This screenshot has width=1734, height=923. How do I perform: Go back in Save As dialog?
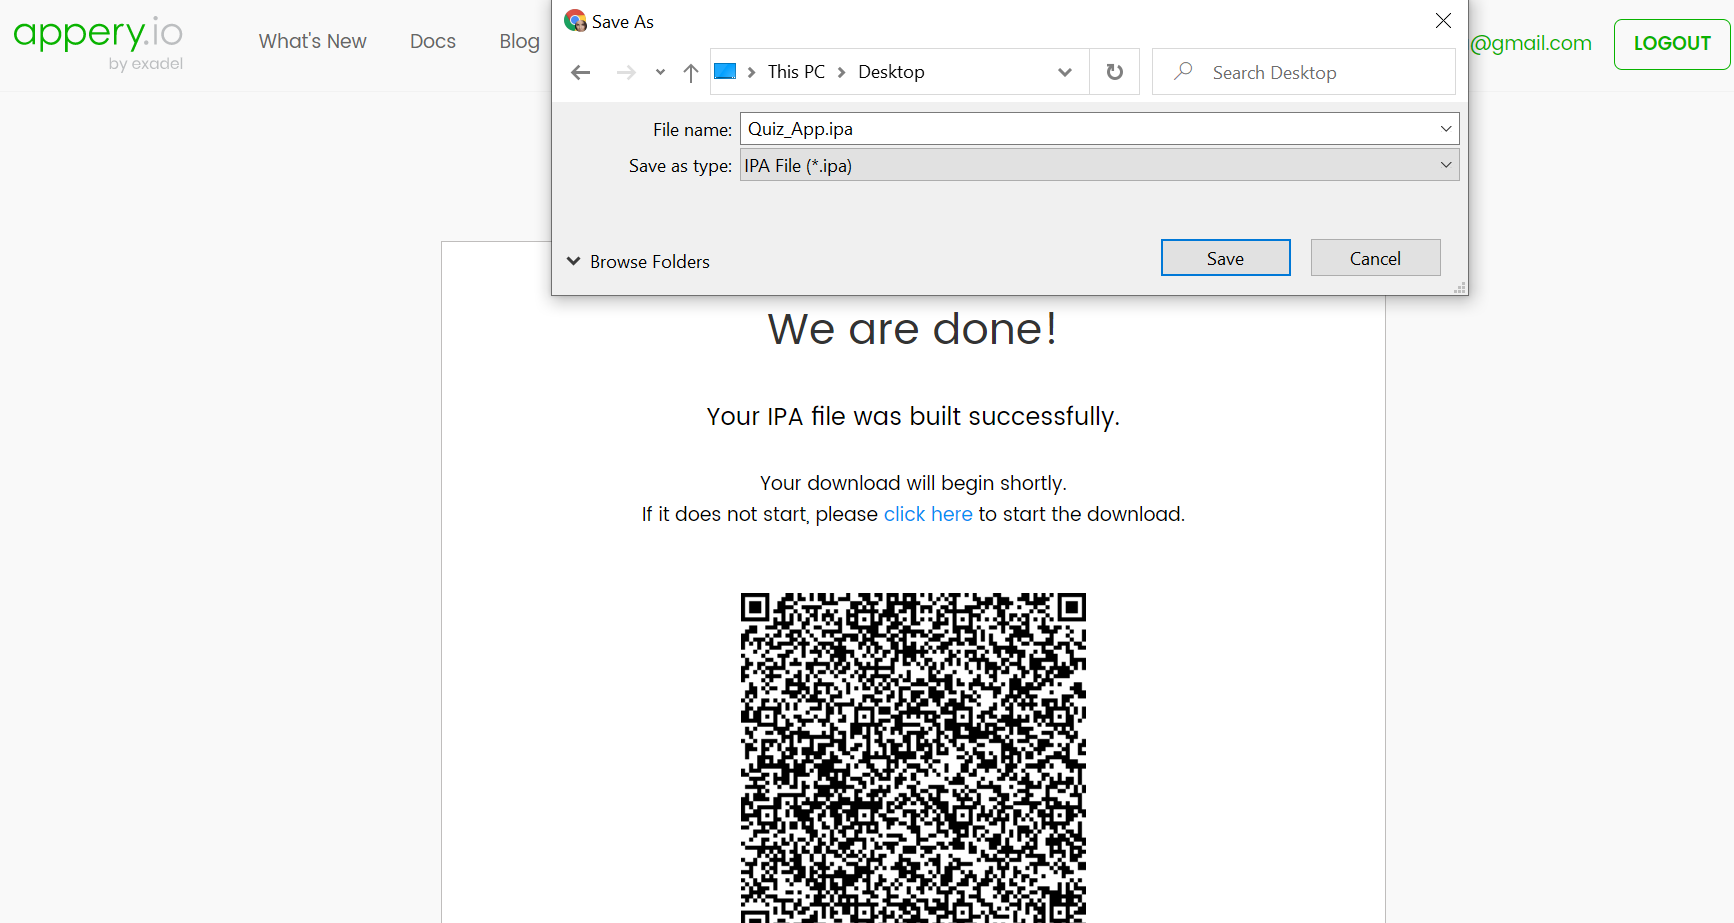click(580, 72)
